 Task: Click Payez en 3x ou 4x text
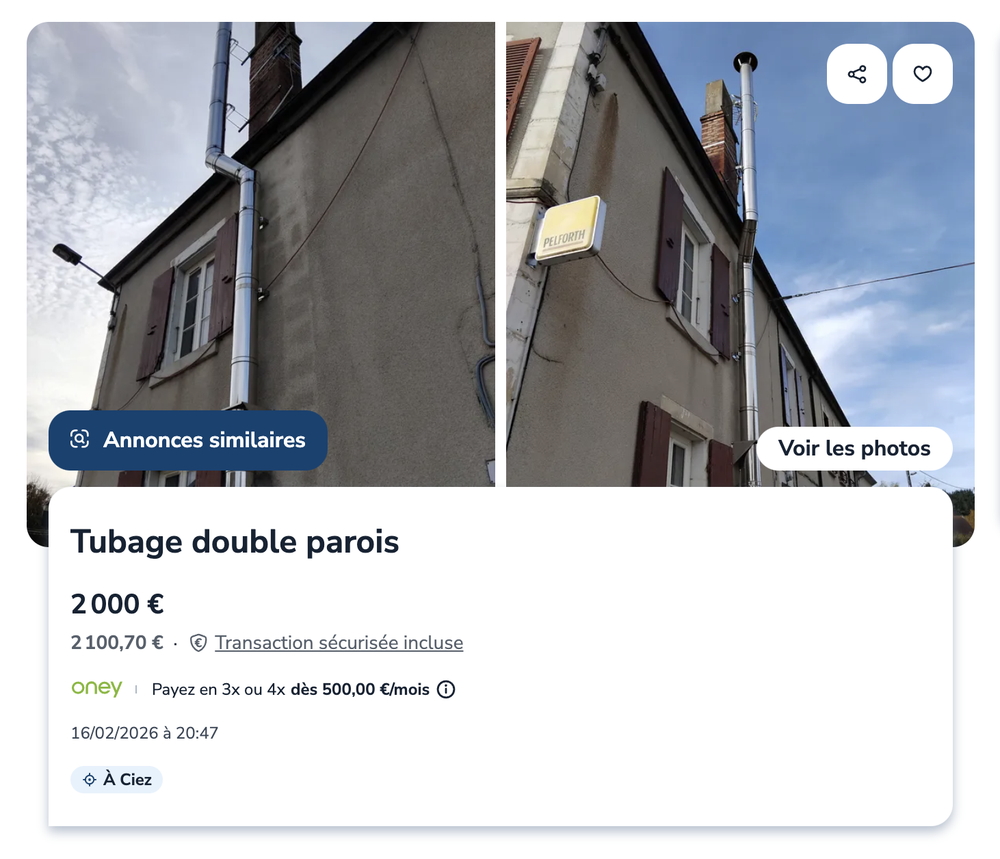pos(218,689)
